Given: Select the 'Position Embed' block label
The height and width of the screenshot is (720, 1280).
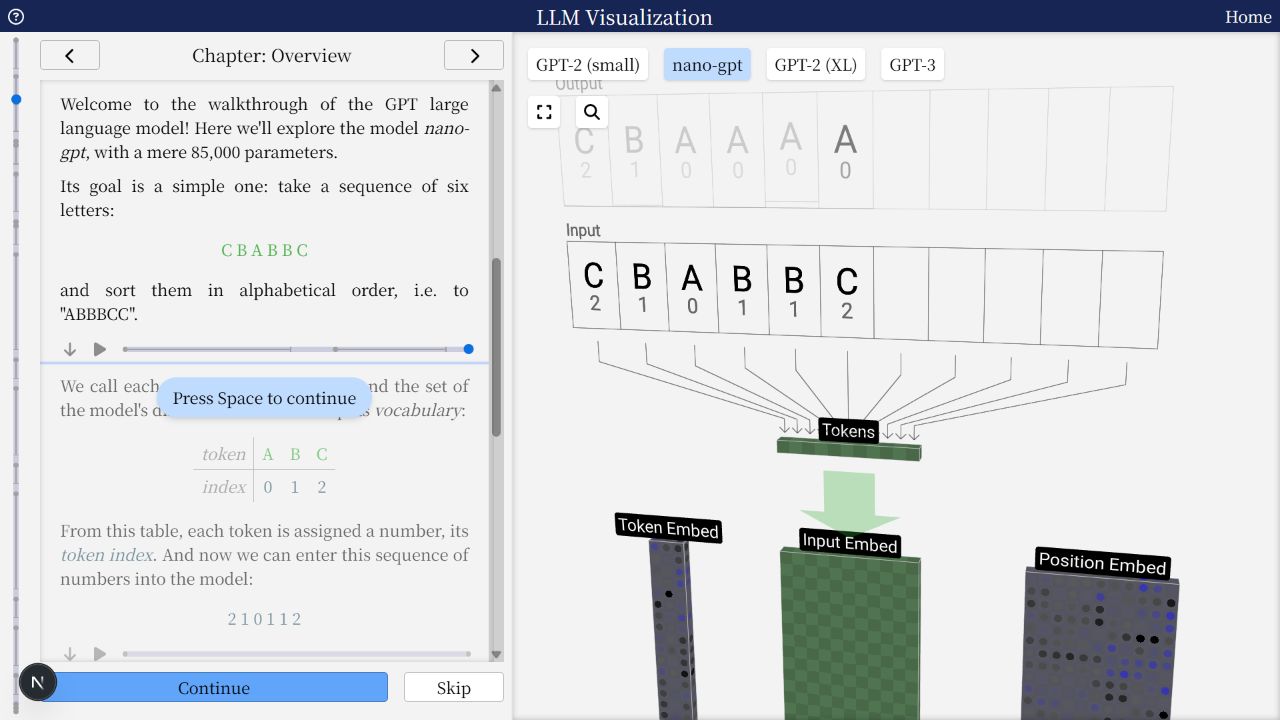Looking at the screenshot, I should pos(1102,563).
